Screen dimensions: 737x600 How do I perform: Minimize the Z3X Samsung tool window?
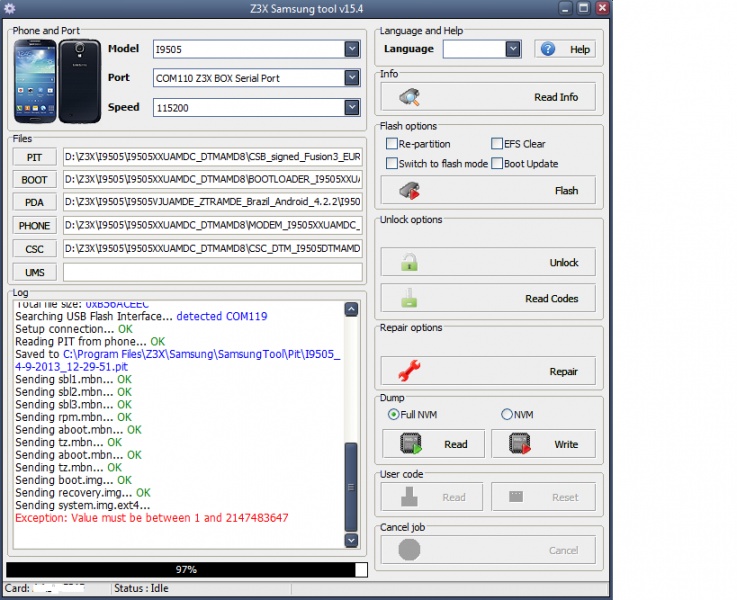tap(565, 8)
